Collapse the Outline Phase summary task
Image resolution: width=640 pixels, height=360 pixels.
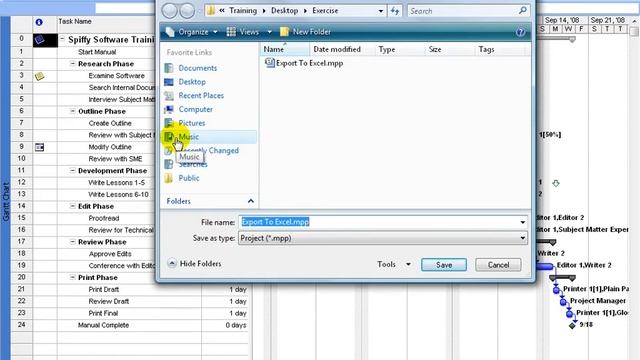pos(73,111)
